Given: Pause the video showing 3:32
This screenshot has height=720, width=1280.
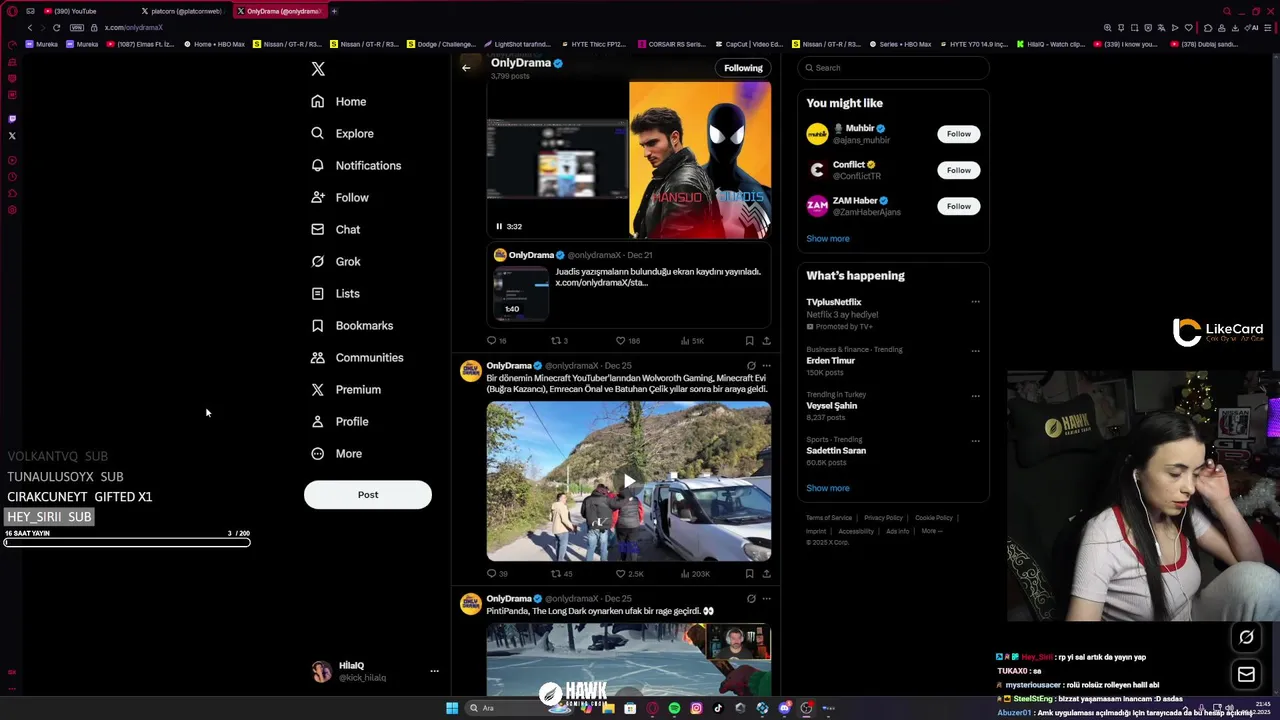Looking at the screenshot, I should tap(499, 226).
